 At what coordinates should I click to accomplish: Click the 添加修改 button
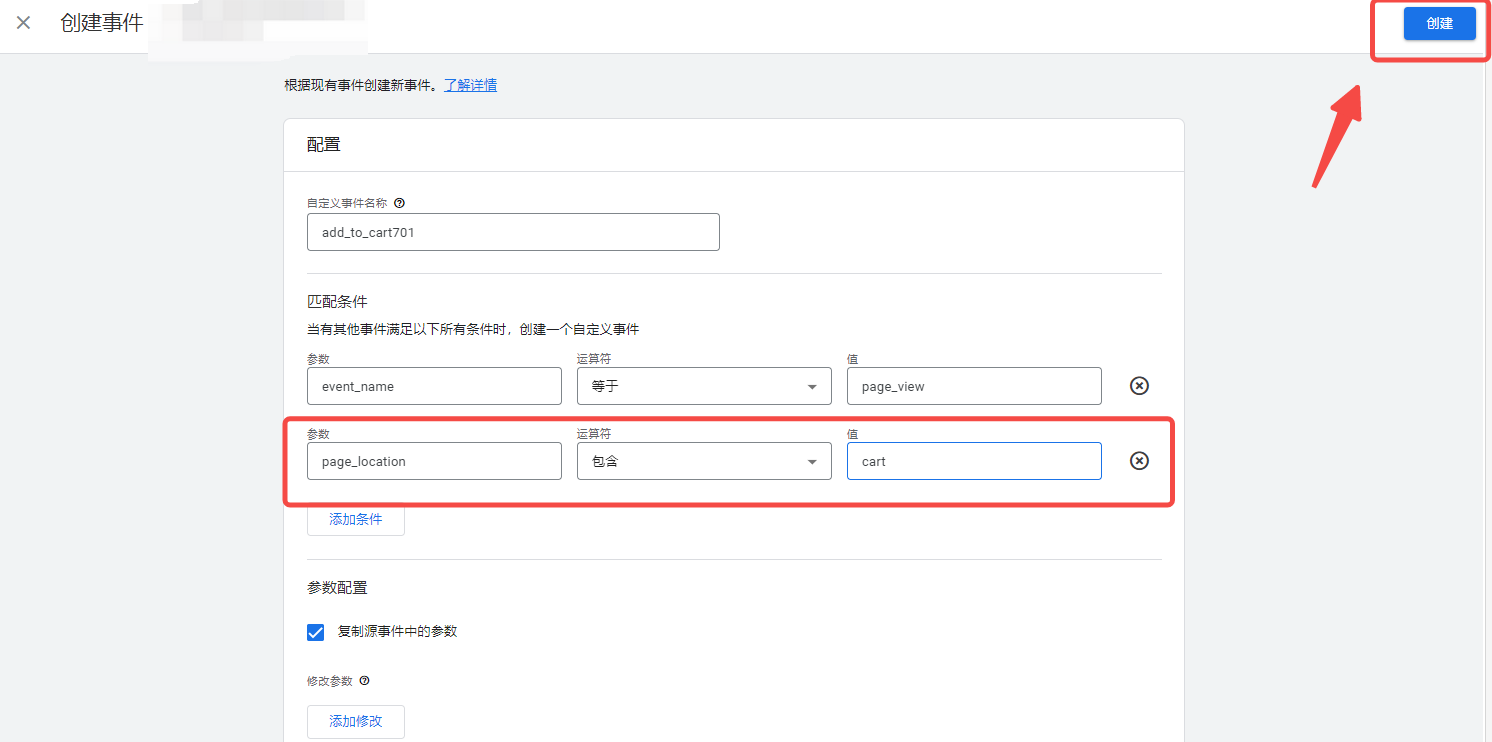click(x=355, y=721)
